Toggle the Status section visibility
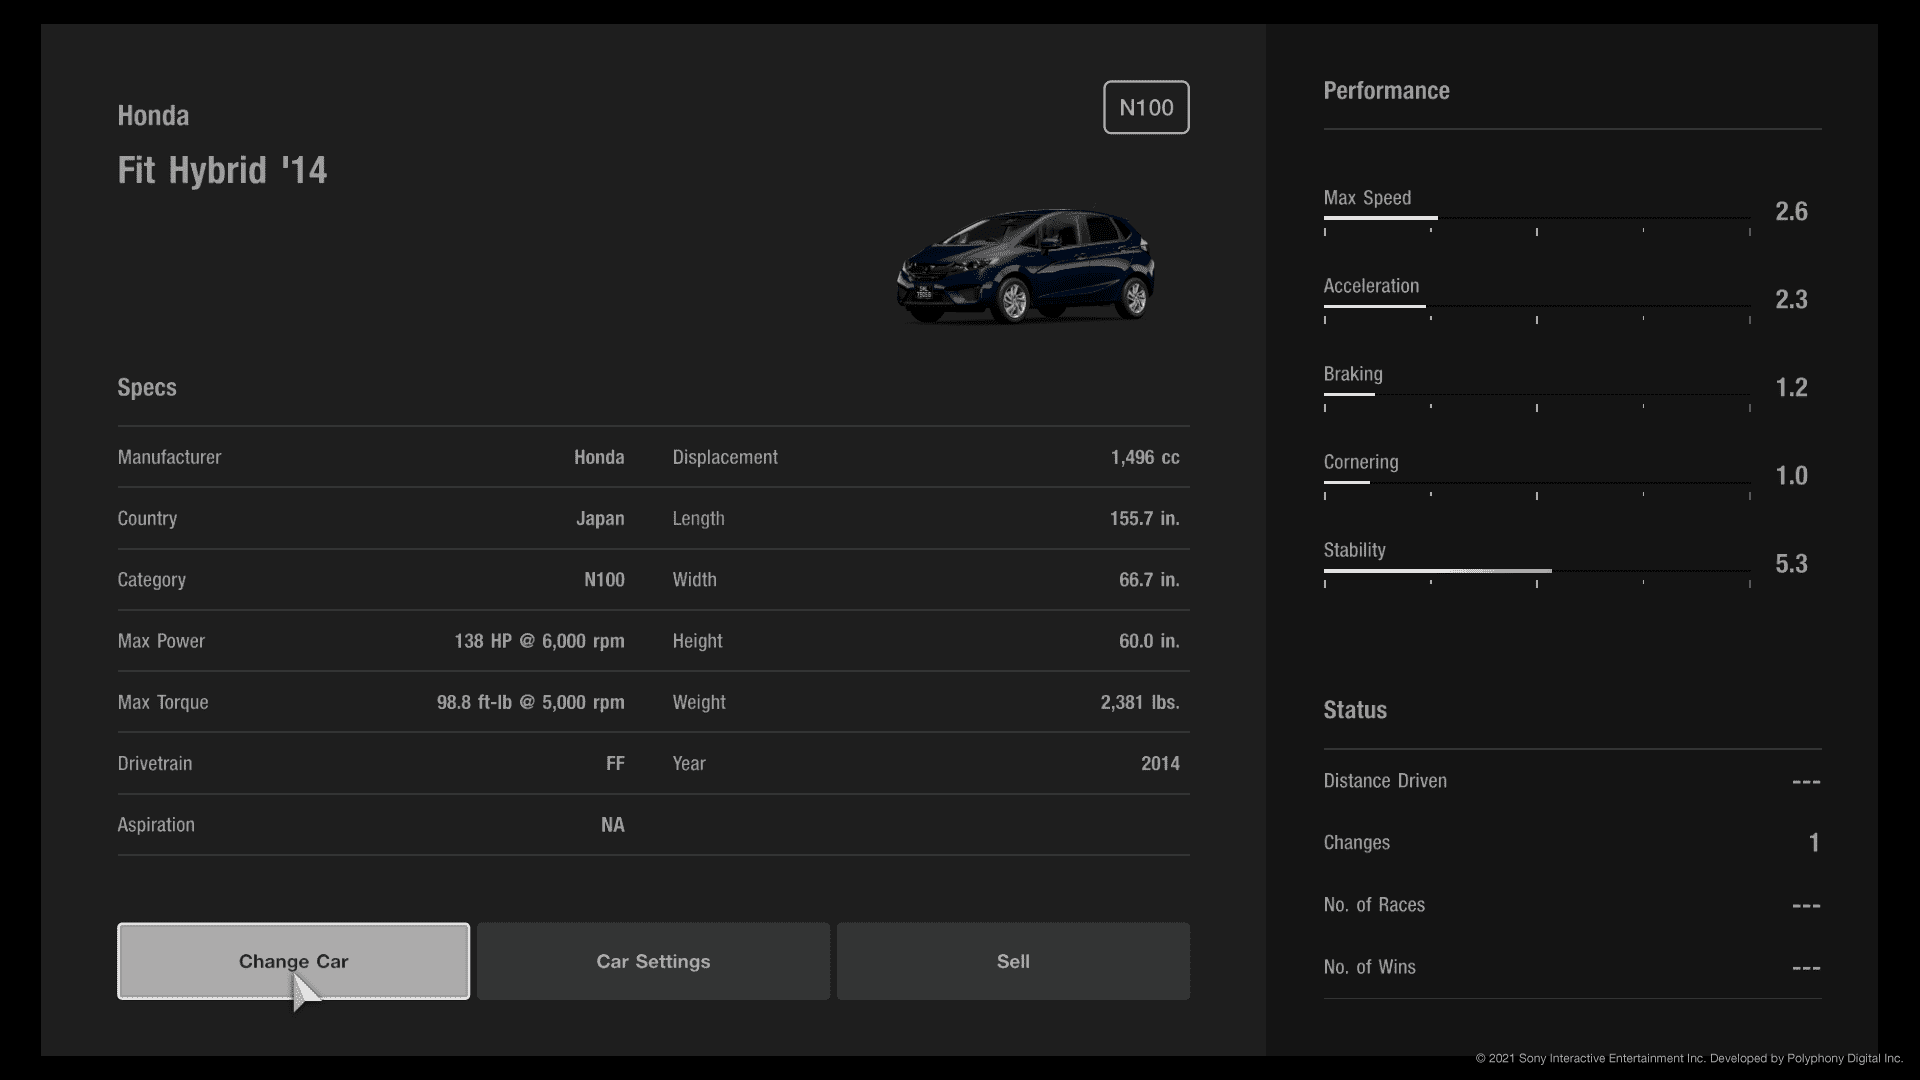The image size is (1920, 1080). pos(1354,709)
